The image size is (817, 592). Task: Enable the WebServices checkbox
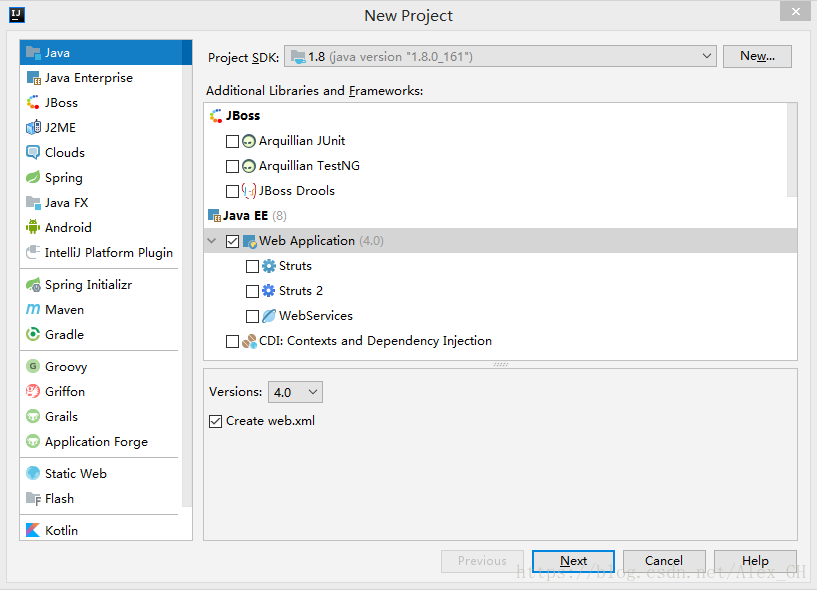252,316
